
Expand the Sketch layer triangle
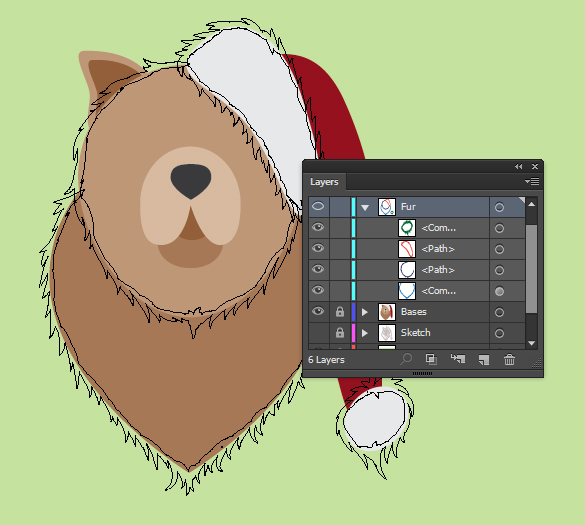[x=365, y=333]
